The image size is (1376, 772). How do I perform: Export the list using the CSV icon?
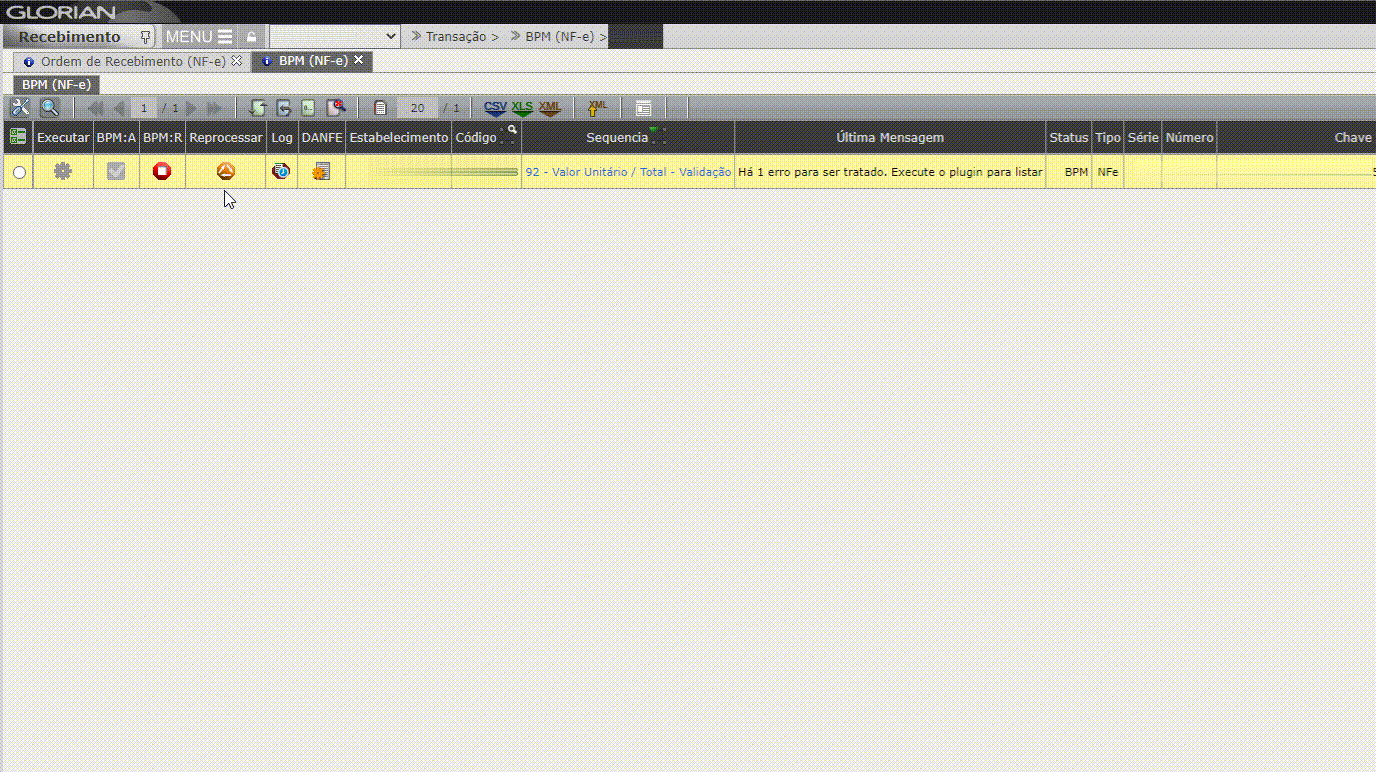click(x=495, y=108)
